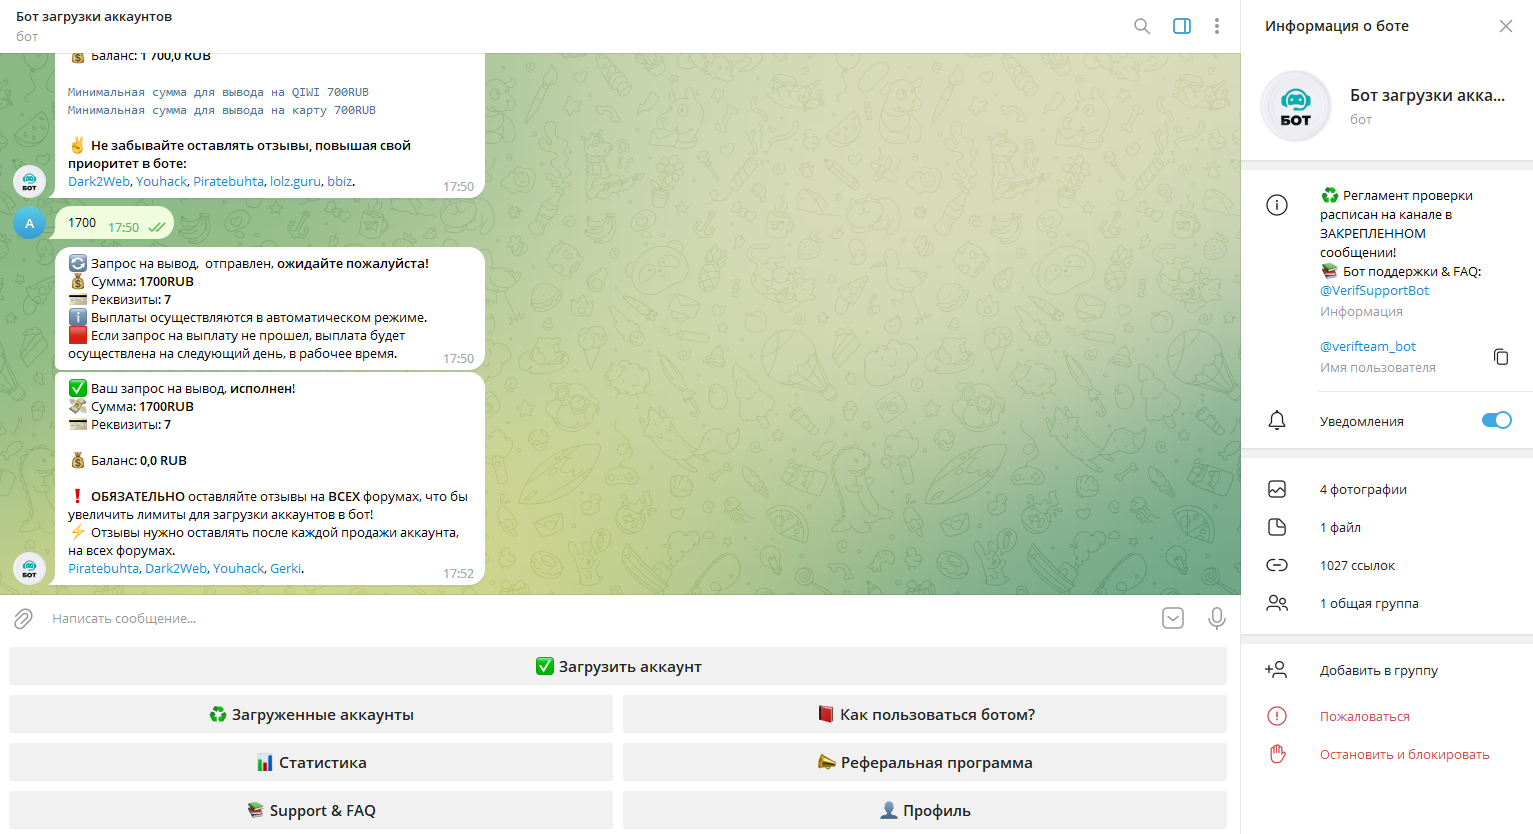Screen dimensions: 1533x834
Task: Open the three-dot chat options menu
Action: tap(1216, 26)
